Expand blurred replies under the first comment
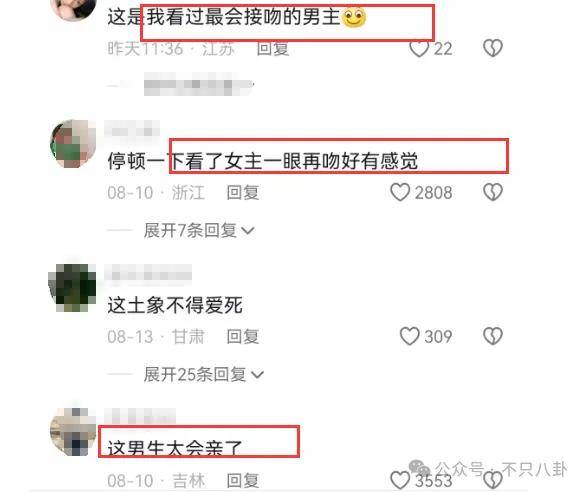586x492 pixels. (x=199, y=85)
